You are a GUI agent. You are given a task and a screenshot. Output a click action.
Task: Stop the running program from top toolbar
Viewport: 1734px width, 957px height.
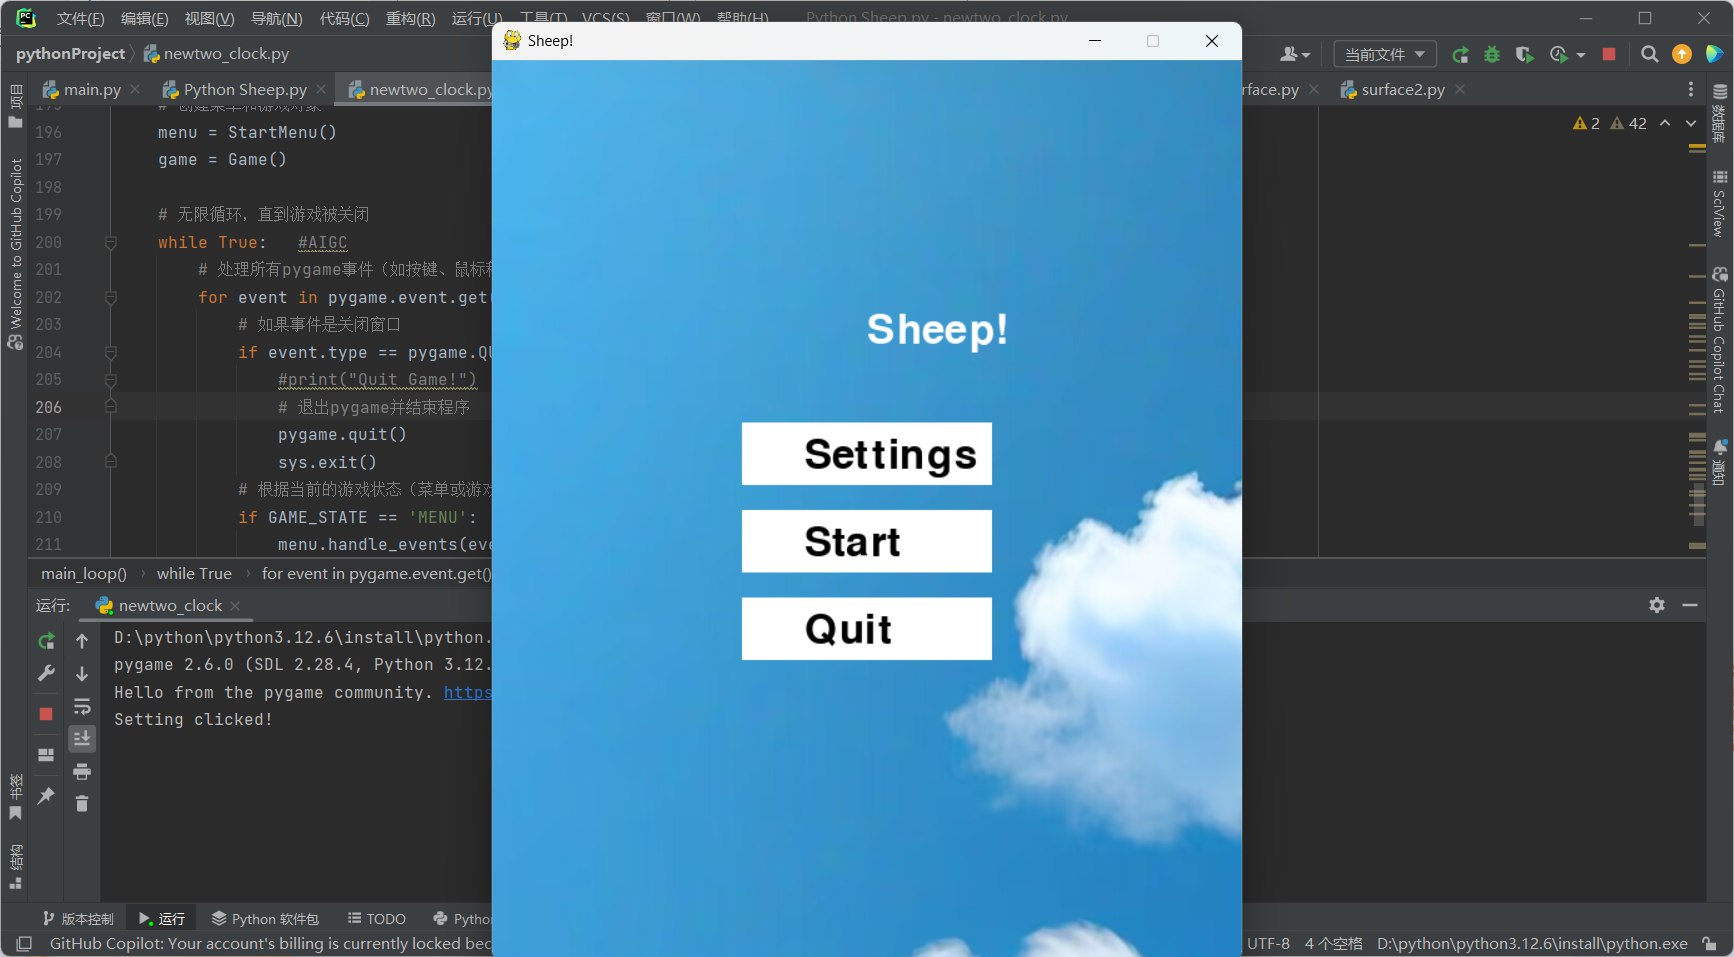point(1609,54)
